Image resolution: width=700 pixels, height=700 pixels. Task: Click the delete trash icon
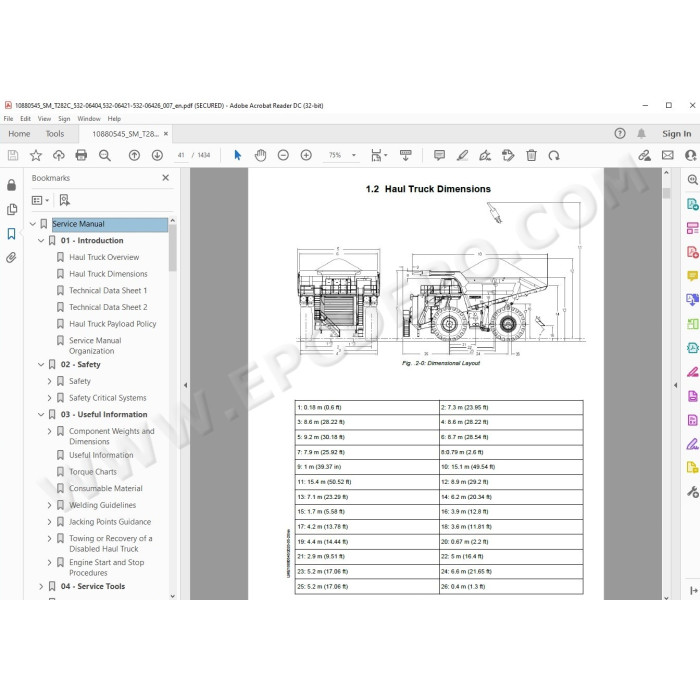pos(531,155)
